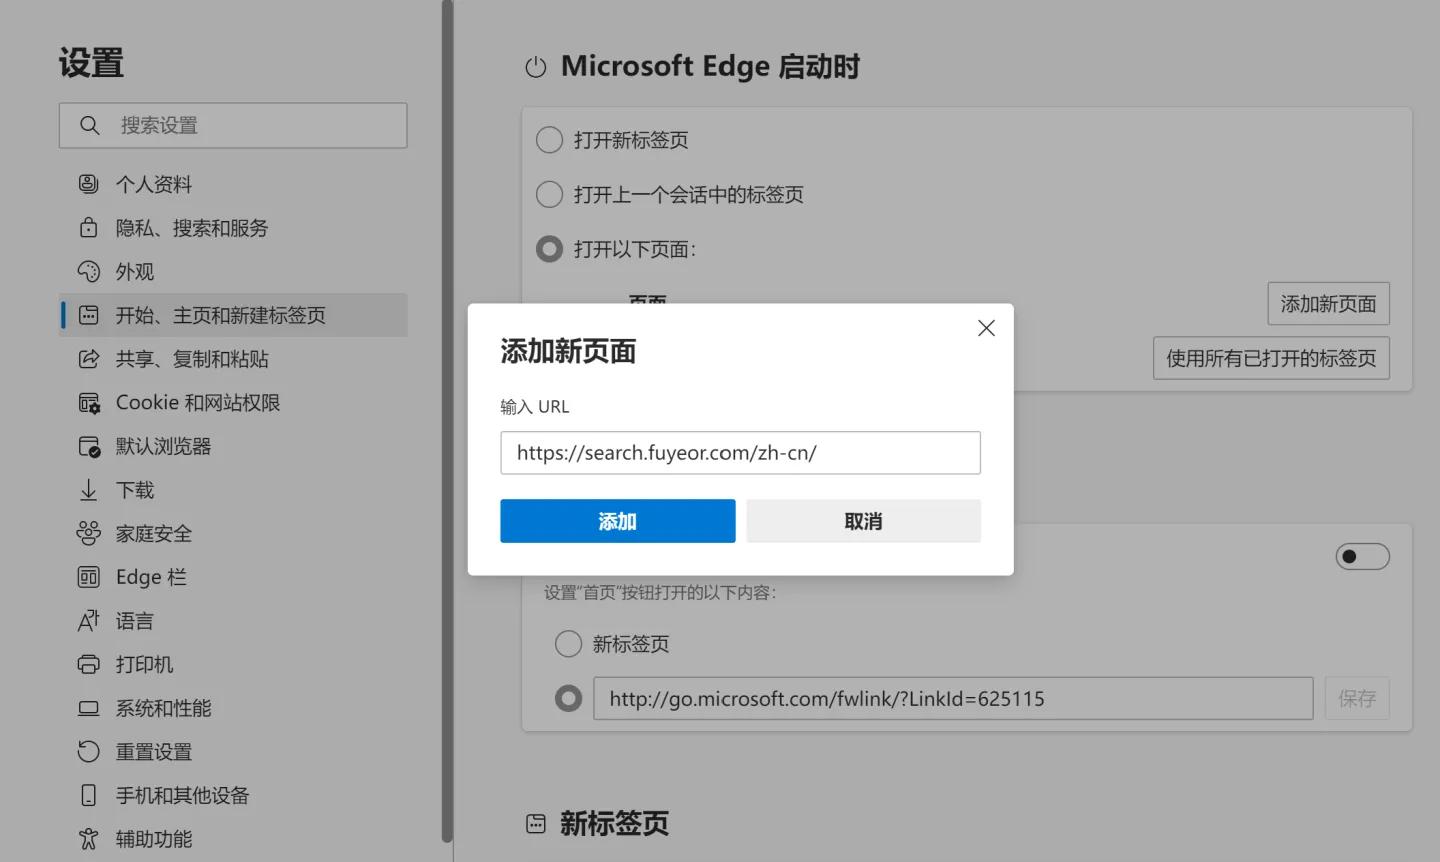Select the 家庭安全 icon

click(89, 533)
